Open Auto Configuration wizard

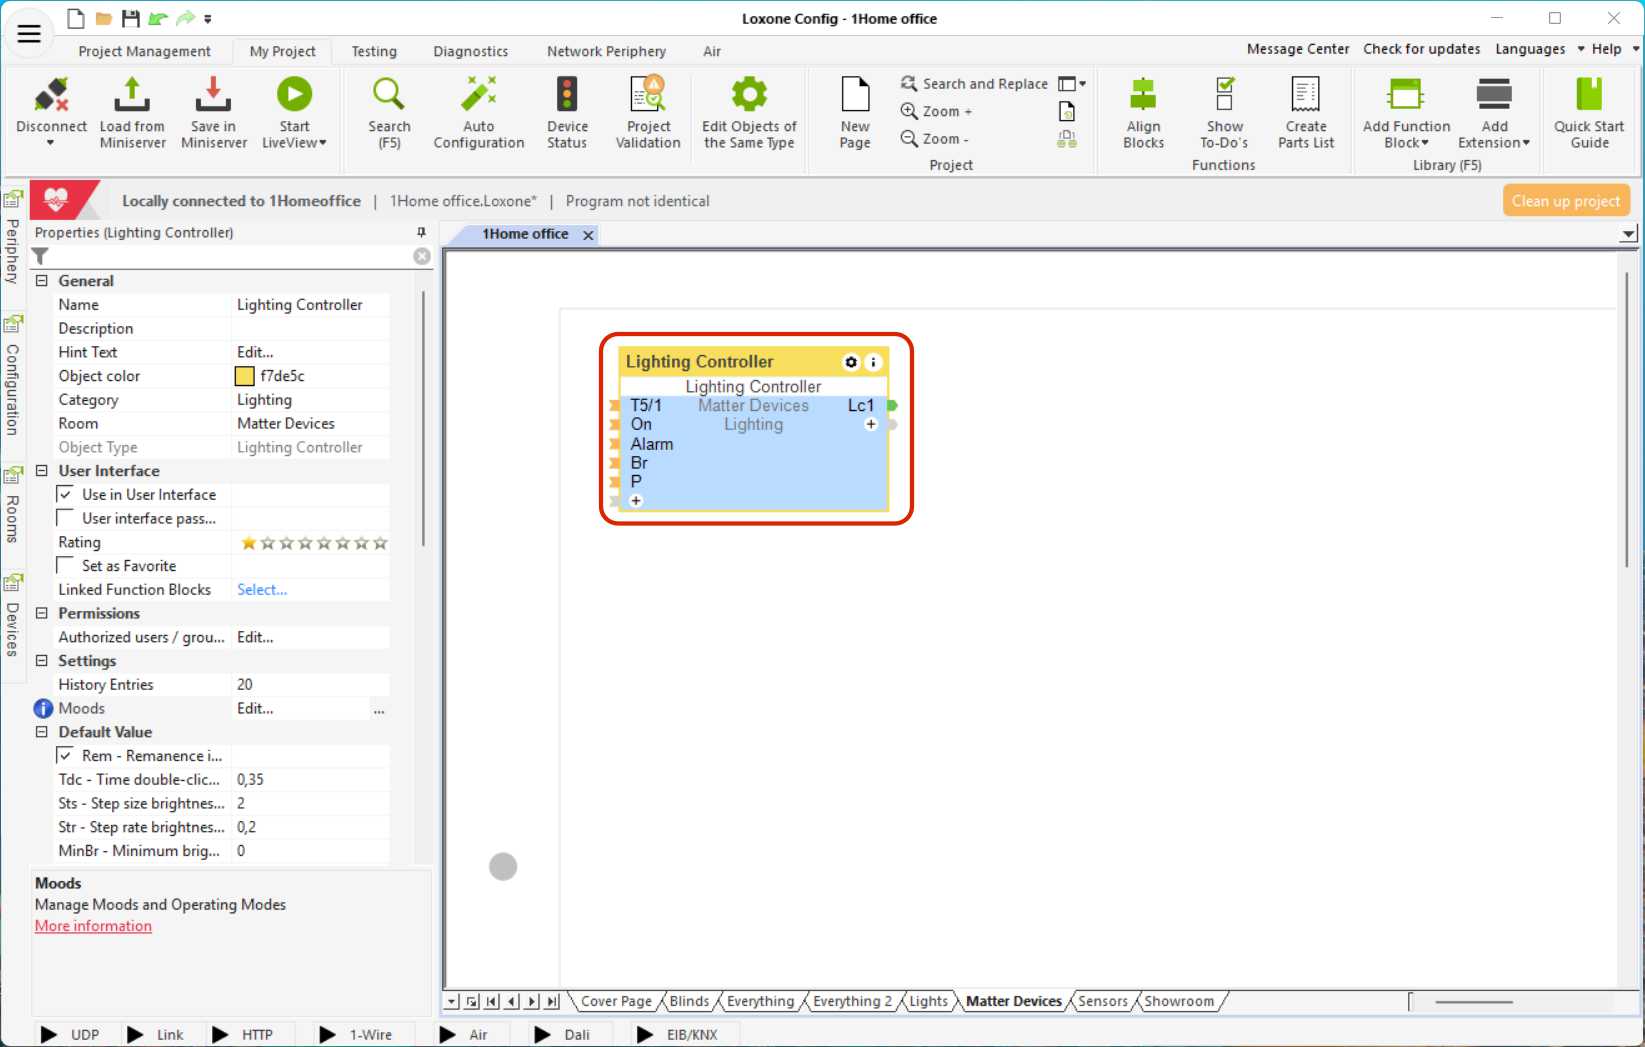478,96
